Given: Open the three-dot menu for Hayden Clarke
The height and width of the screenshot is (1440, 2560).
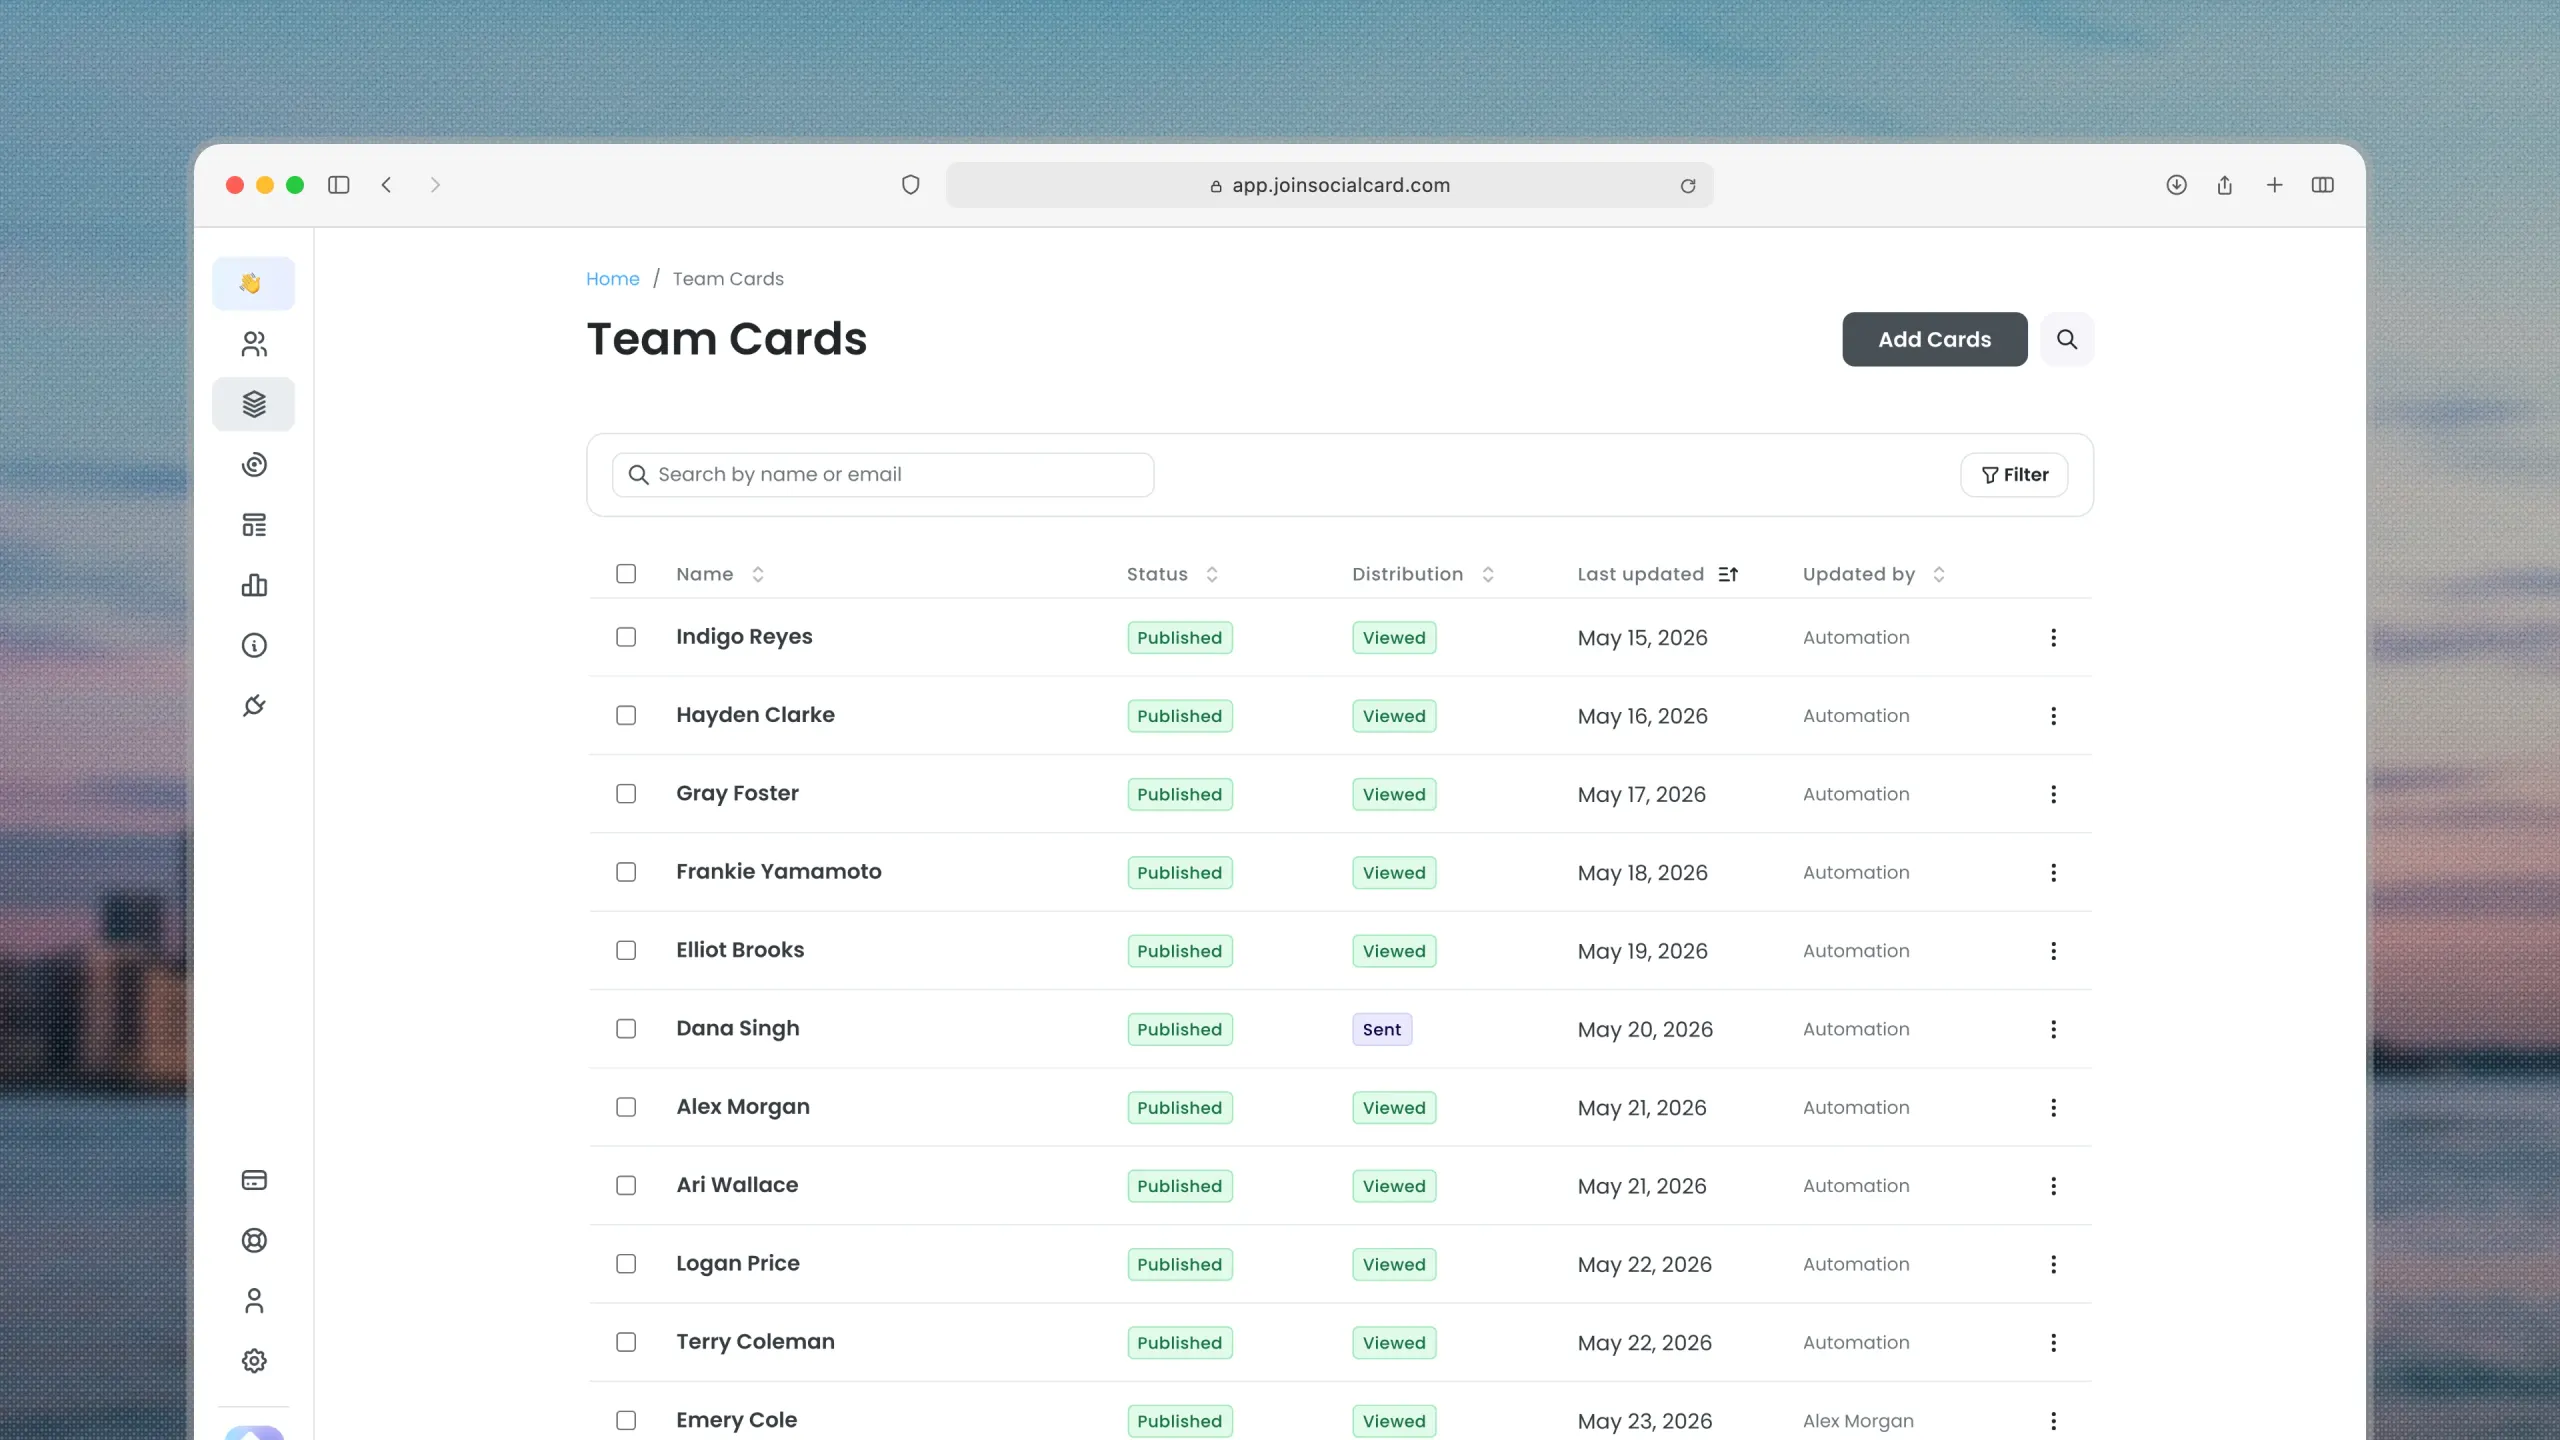Looking at the screenshot, I should click(x=2053, y=716).
